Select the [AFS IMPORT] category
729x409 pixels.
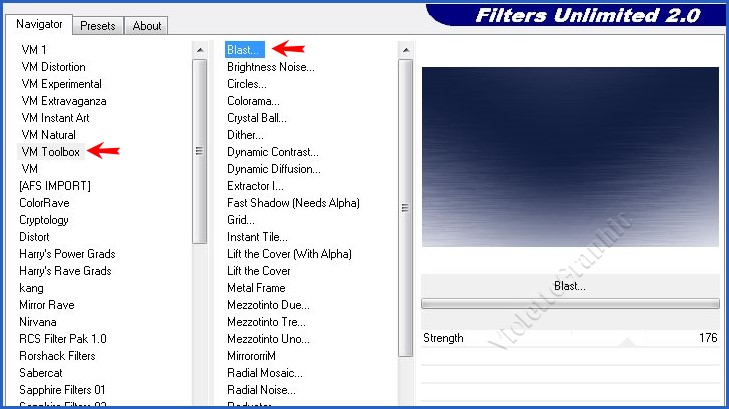(55, 186)
